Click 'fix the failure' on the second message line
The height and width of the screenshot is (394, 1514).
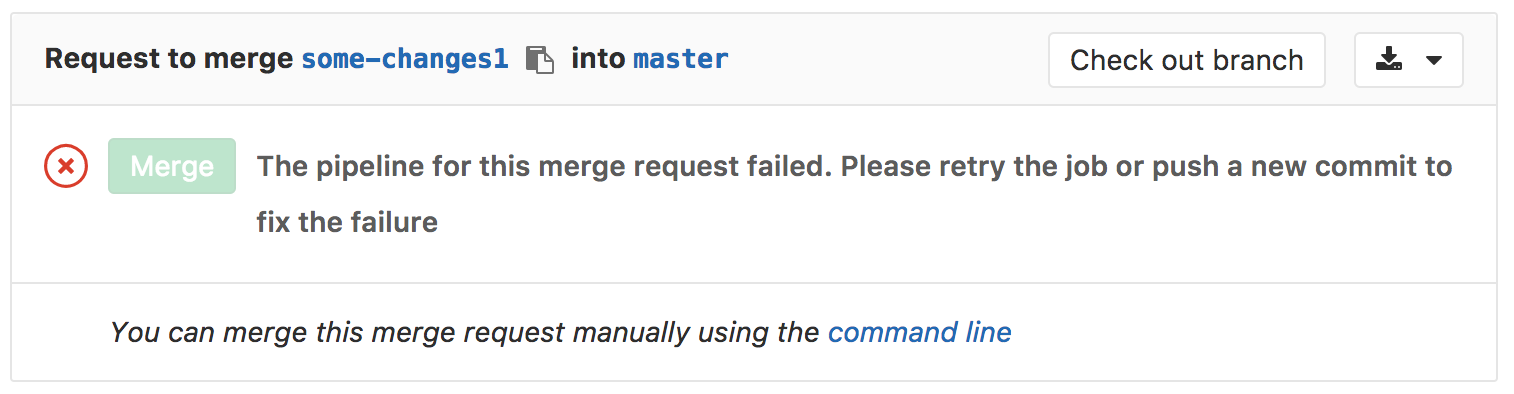click(x=347, y=221)
